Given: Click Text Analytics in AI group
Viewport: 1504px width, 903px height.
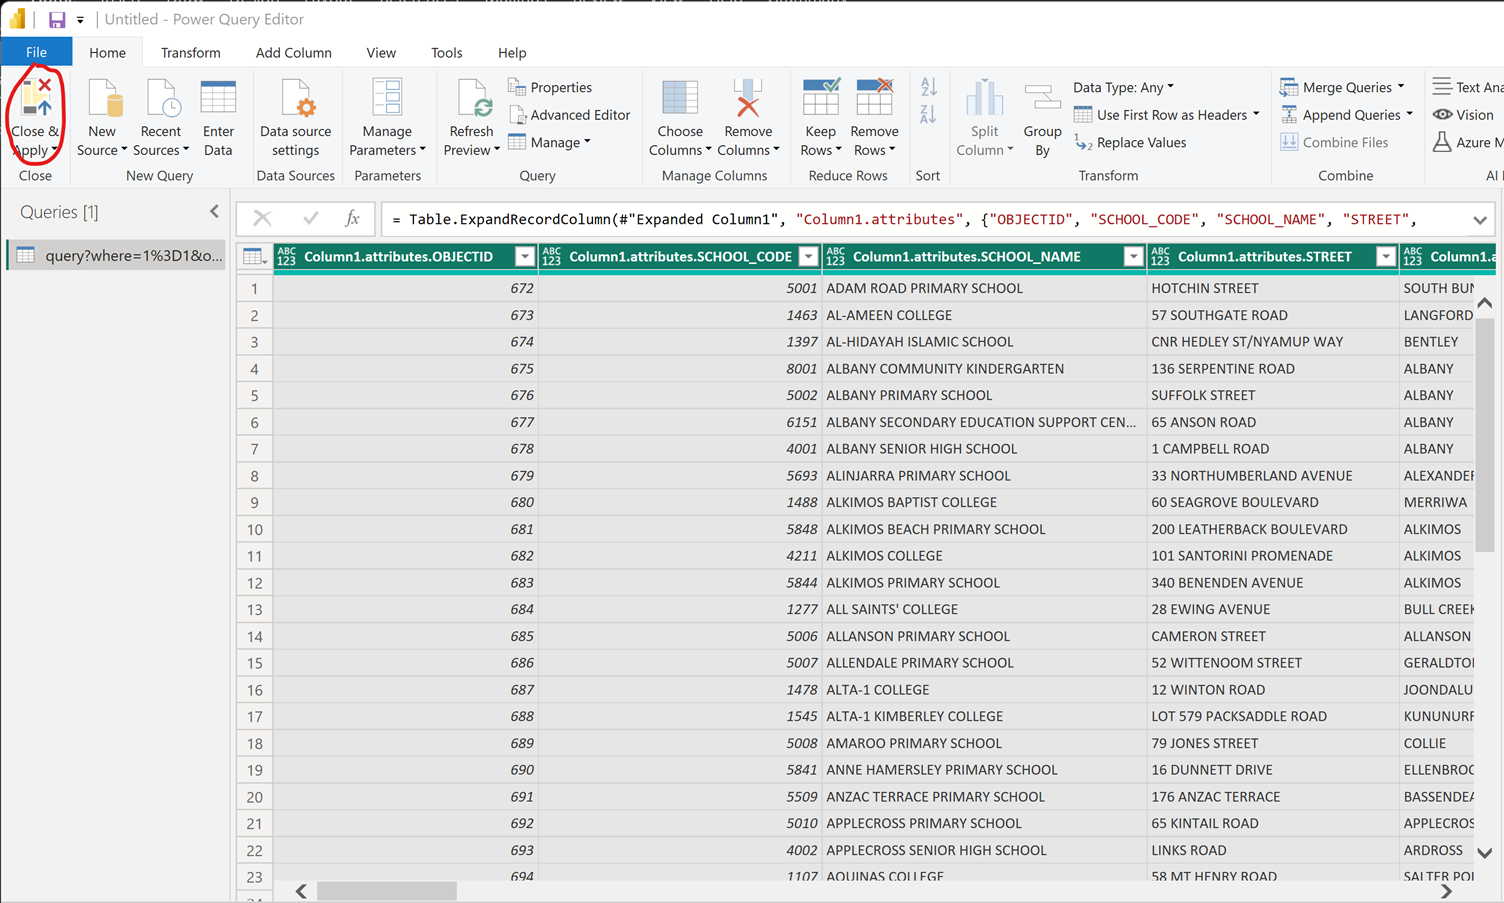Looking at the screenshot, I should point(1468,87).
